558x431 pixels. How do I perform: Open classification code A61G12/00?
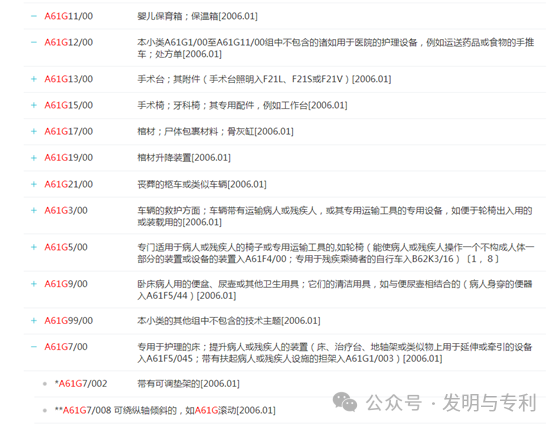[69, 42]
